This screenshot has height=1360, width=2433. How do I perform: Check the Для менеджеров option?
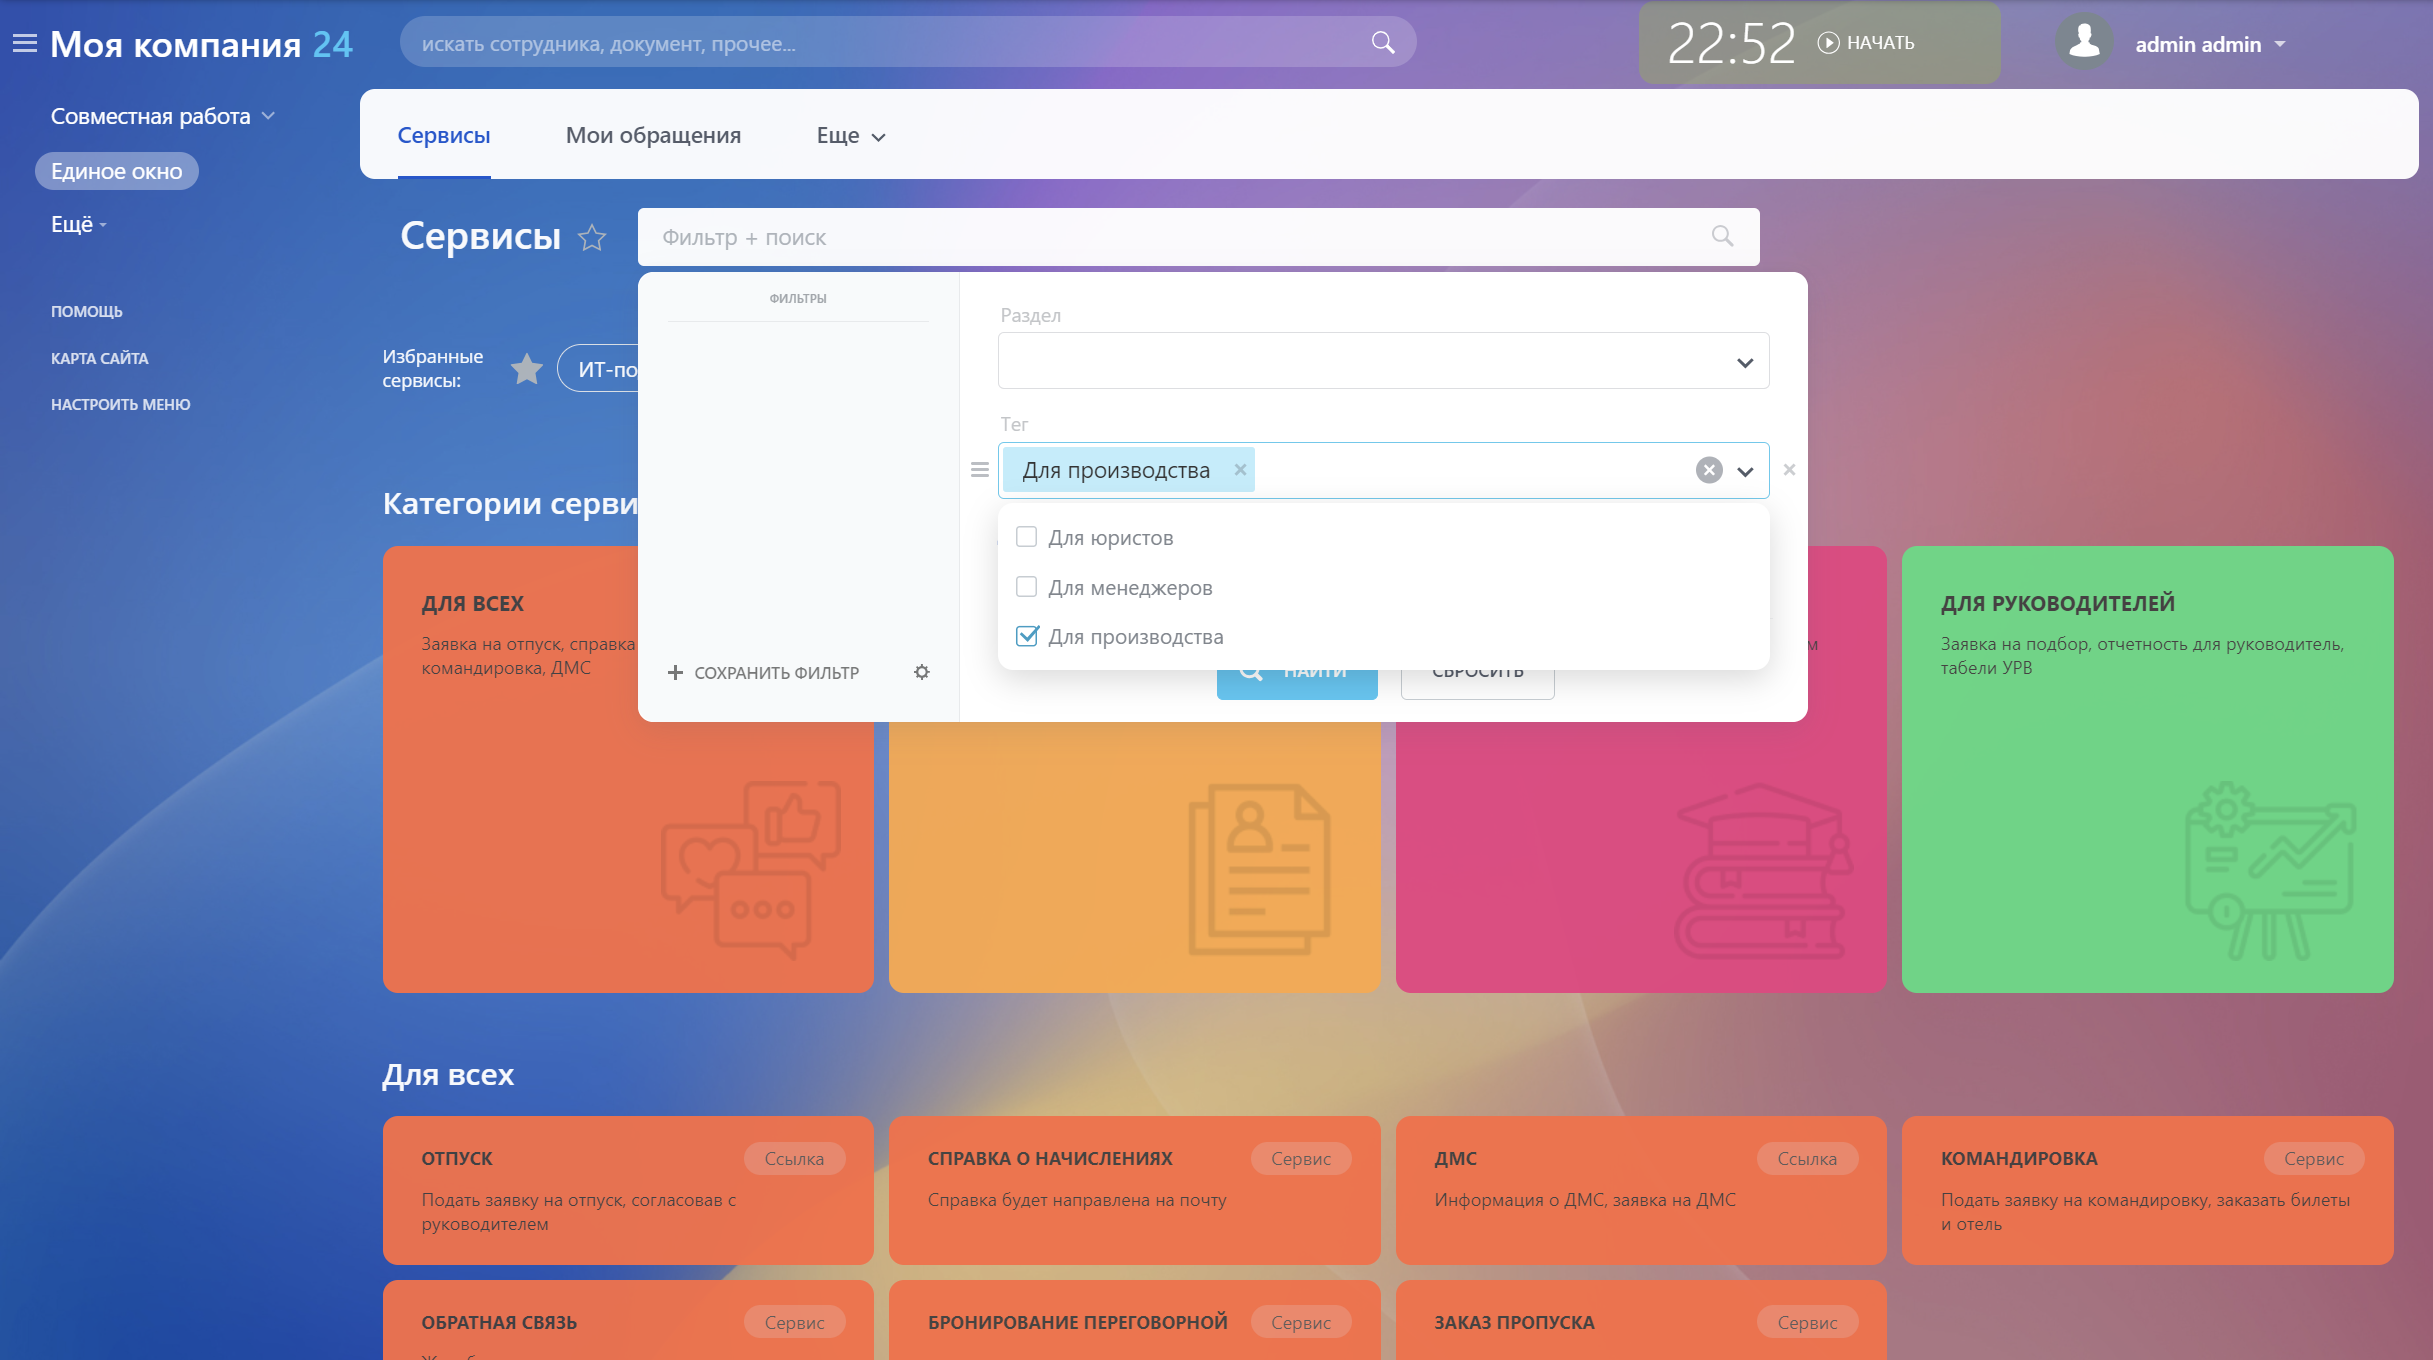[x=1026, y=587]
